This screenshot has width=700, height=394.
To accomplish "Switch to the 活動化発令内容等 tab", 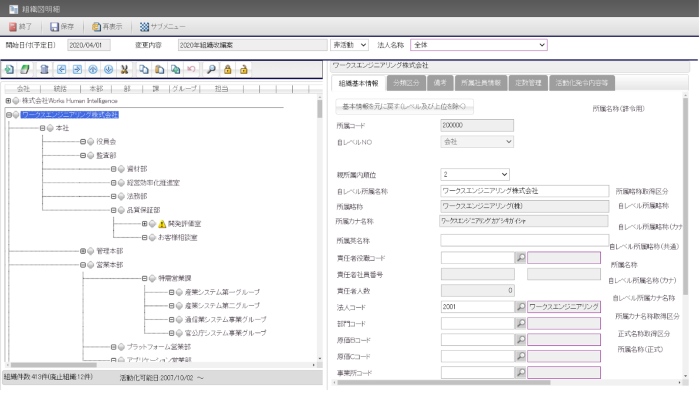I will (x=582, y=83).
